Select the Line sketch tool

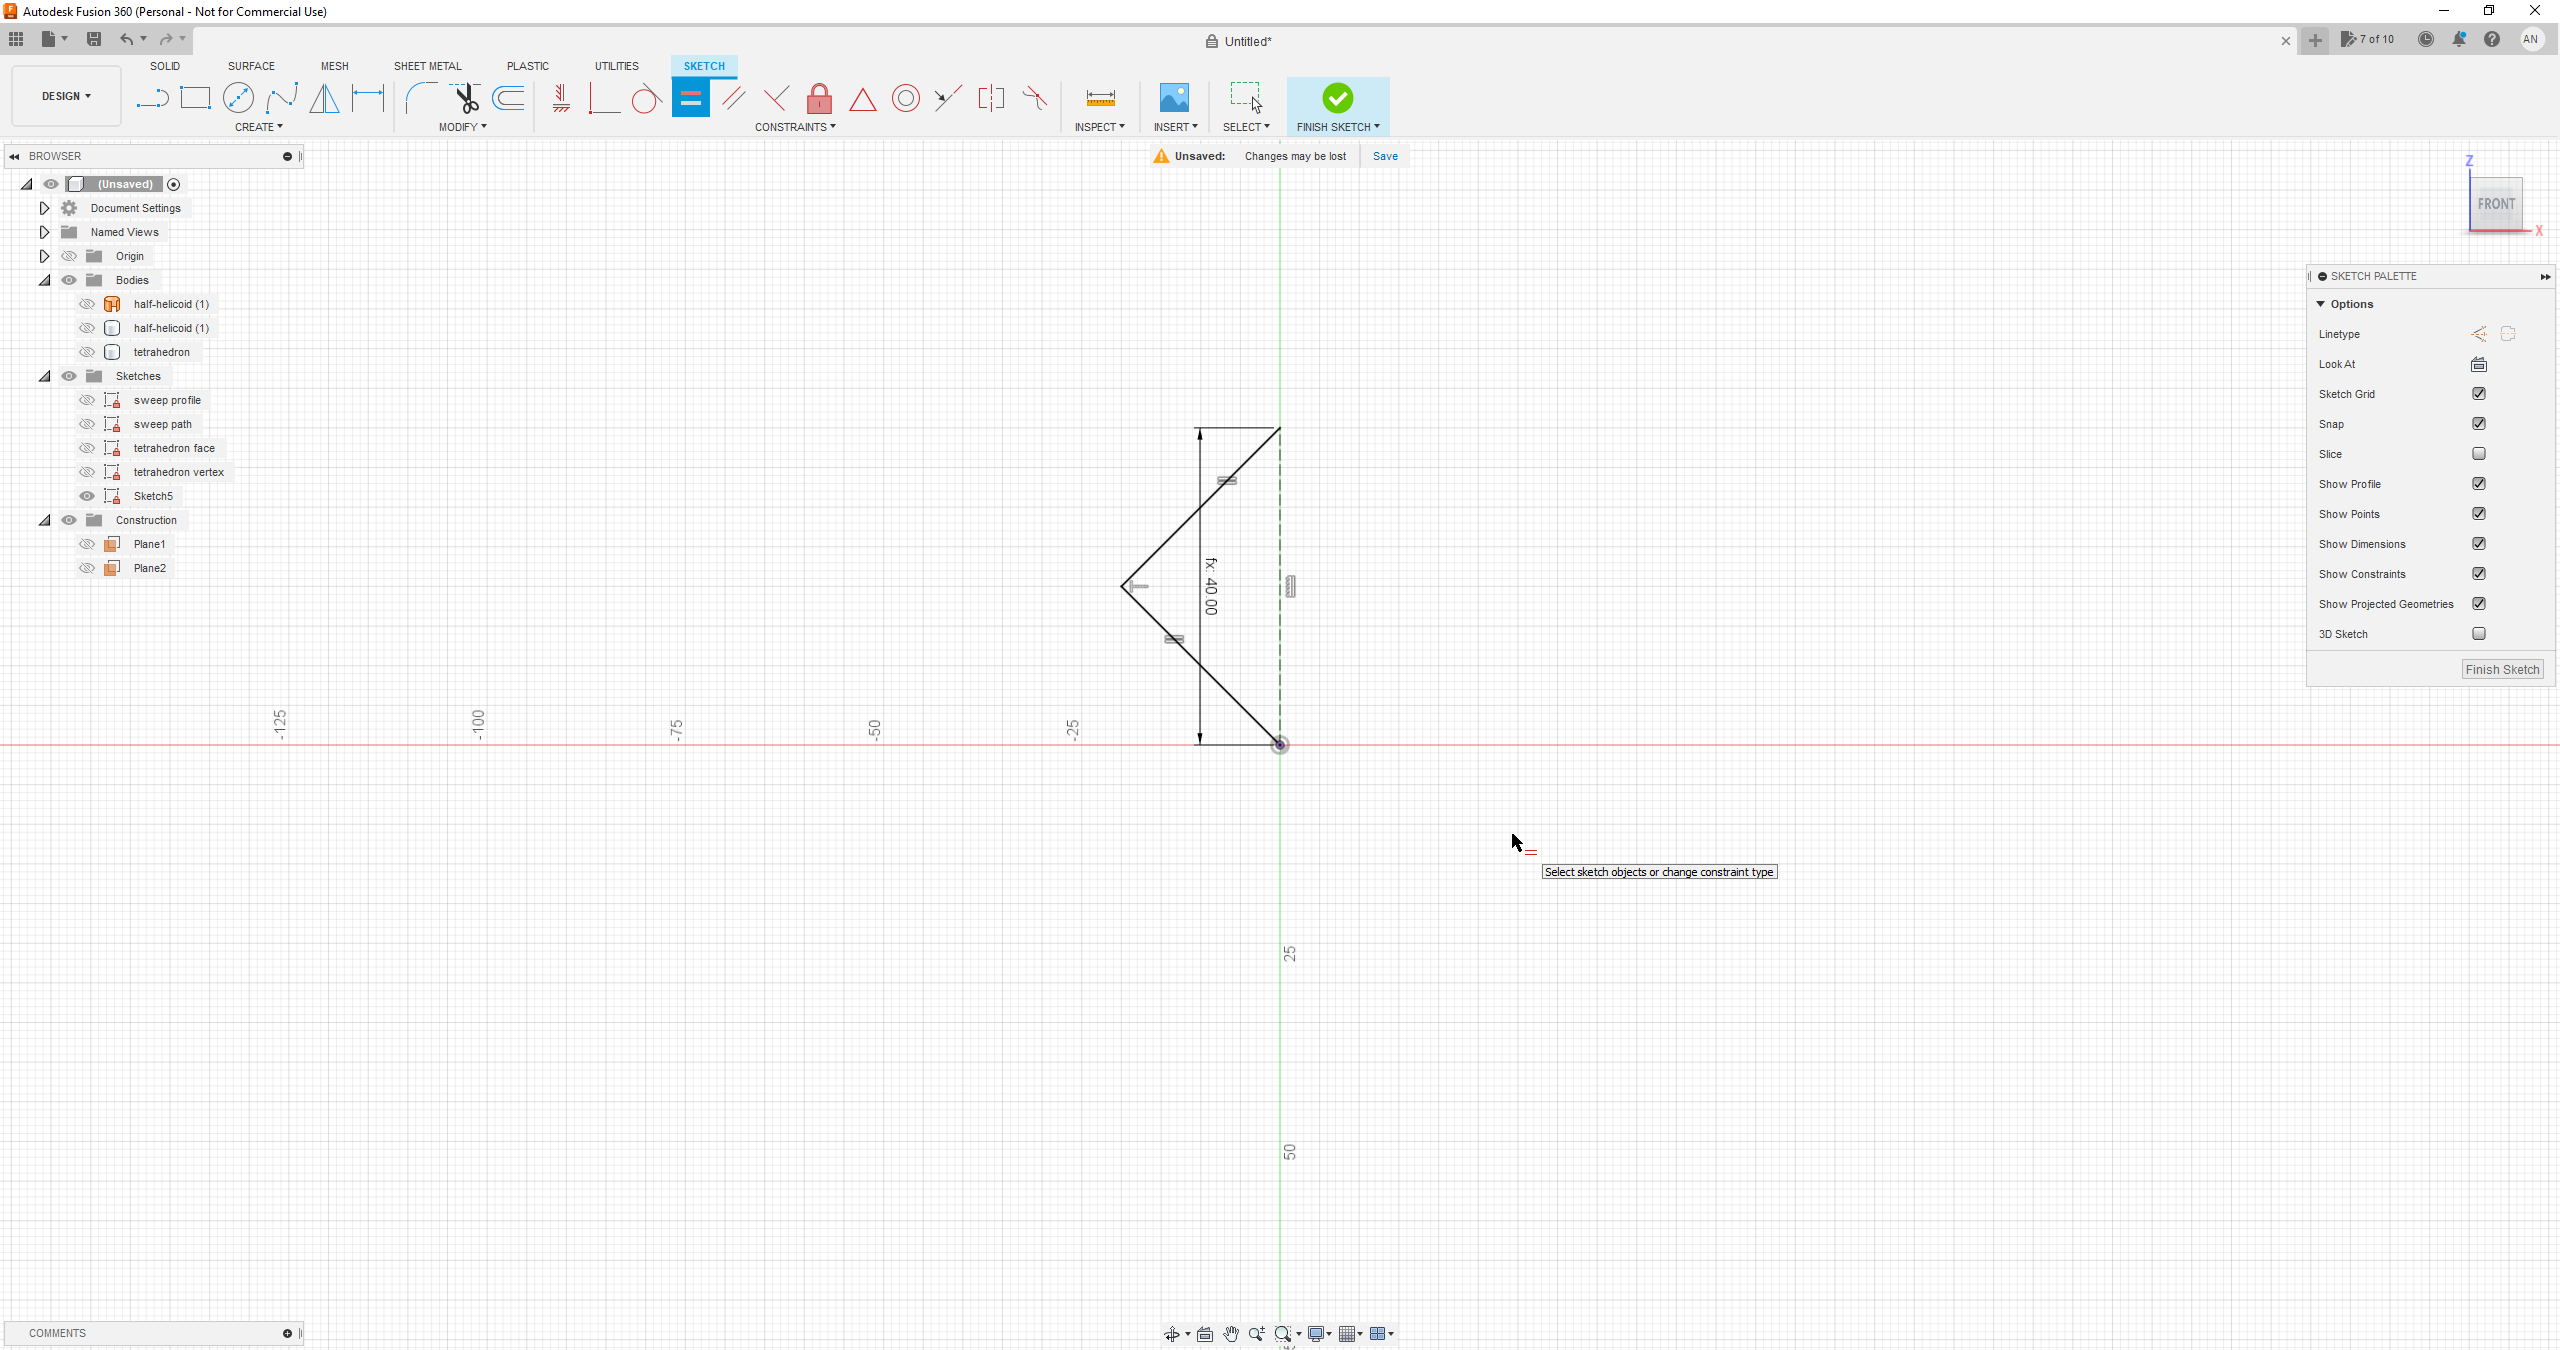click(151, 97)
